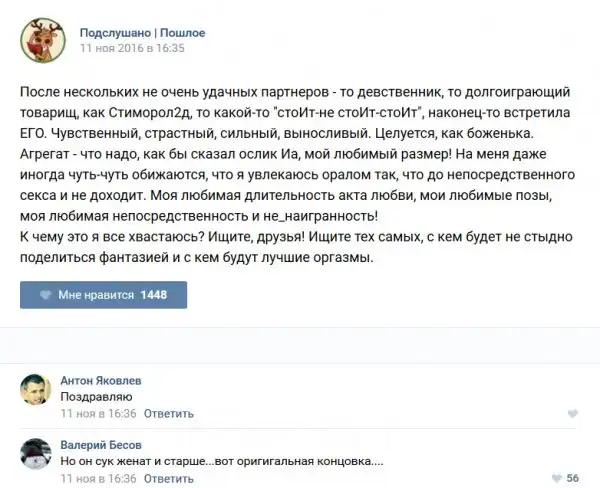Click the Поздравляю comment text
This screenshot has height=488, width=600.
pyautogui.click(x=90, y=397)
